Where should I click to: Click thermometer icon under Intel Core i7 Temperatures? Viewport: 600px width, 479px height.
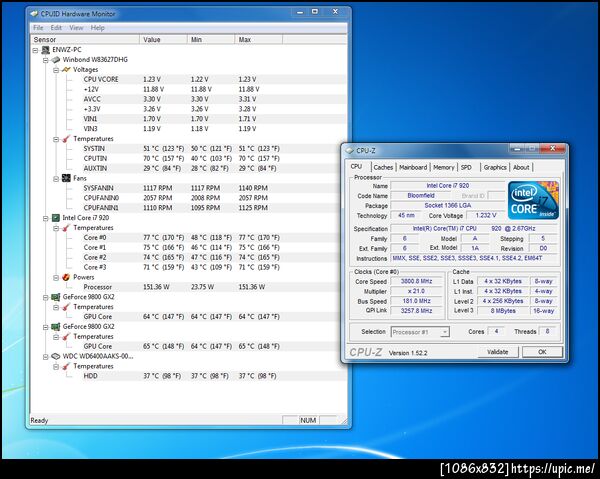pyautogui.click(x=66, y=228)
